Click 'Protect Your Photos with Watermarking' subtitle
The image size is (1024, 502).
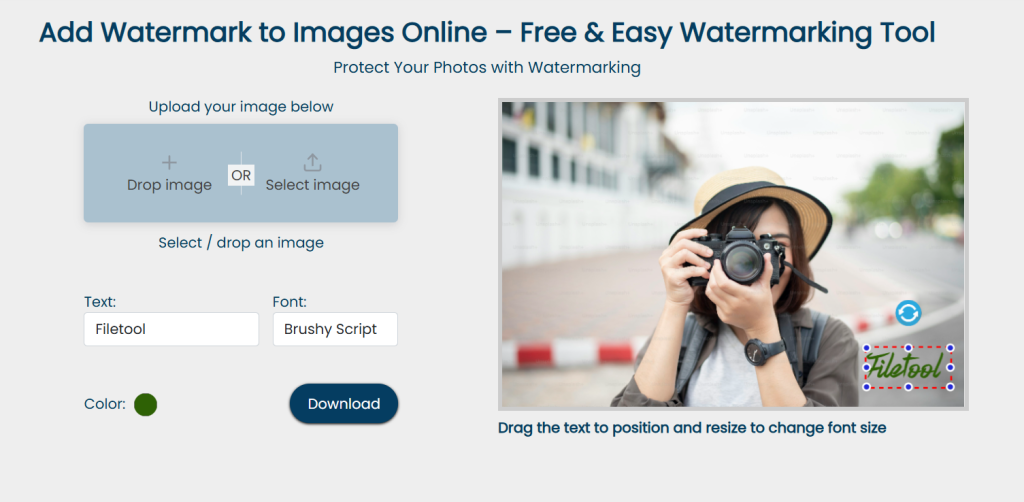(487, 67)
